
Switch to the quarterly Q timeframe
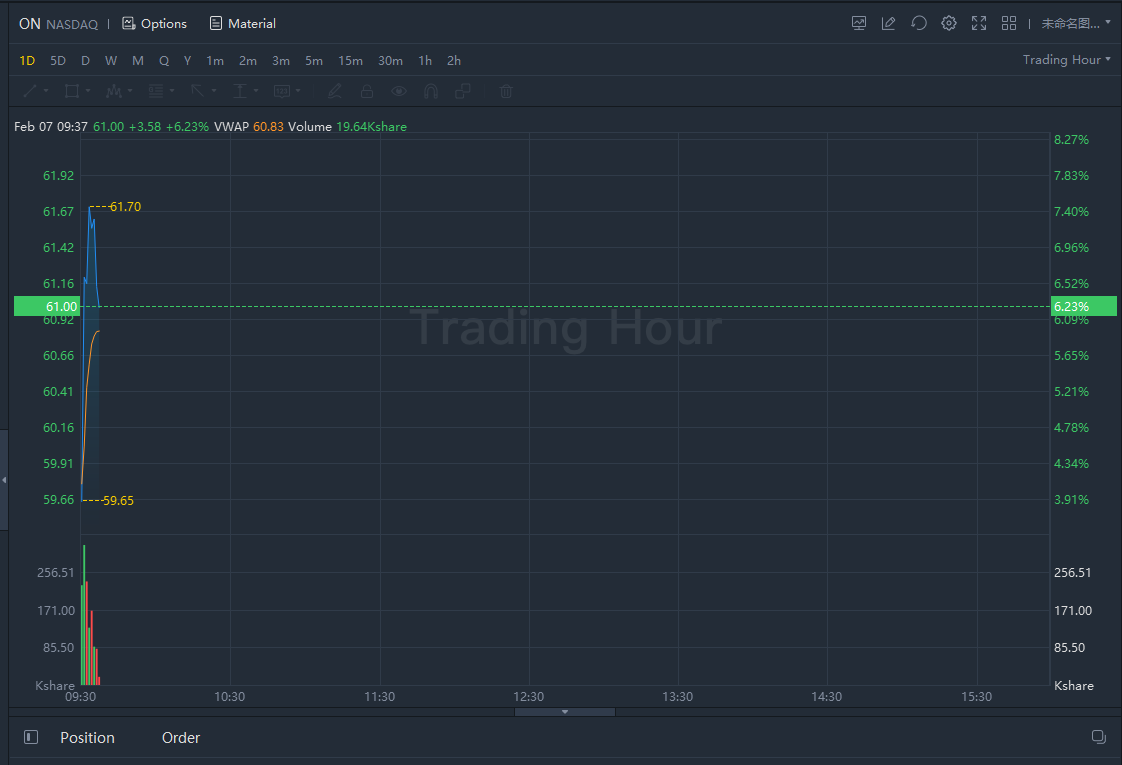tap(164, 61)
